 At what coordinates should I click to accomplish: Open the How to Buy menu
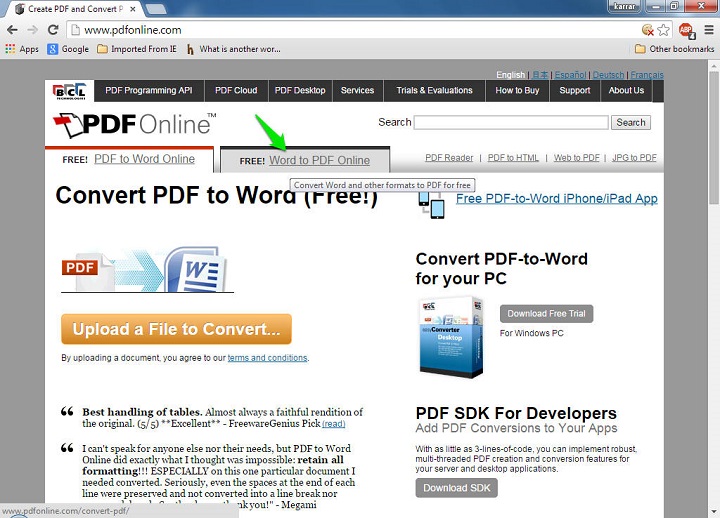coord(517,90)
